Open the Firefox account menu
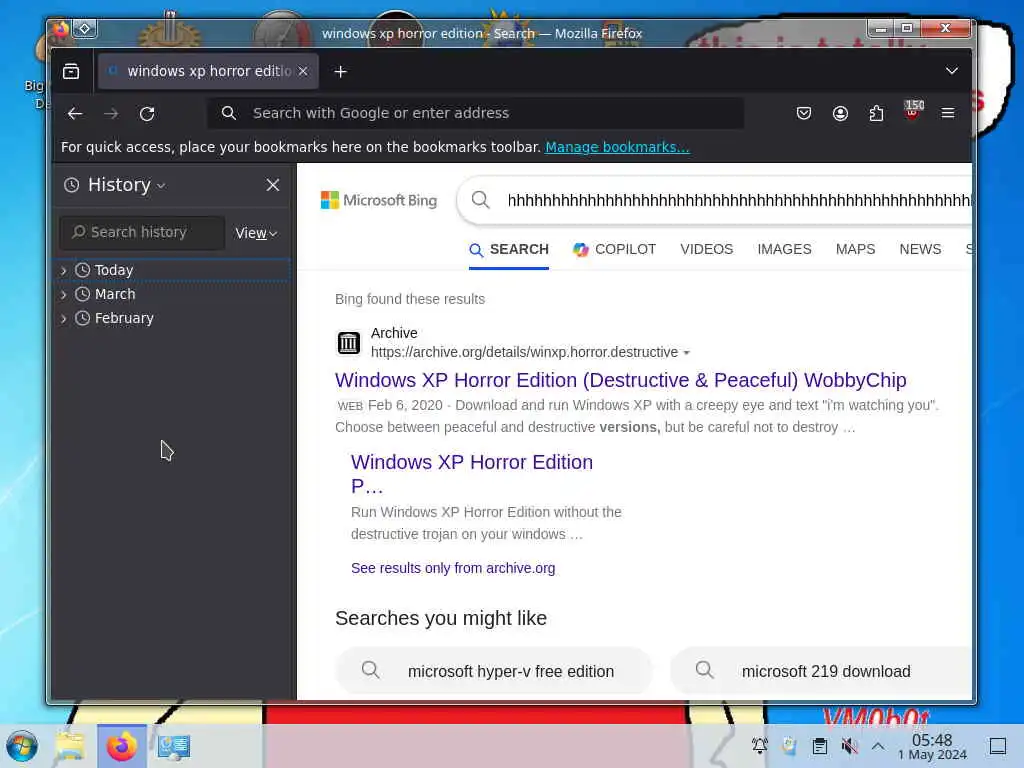1024x768 pixels. 840,113
